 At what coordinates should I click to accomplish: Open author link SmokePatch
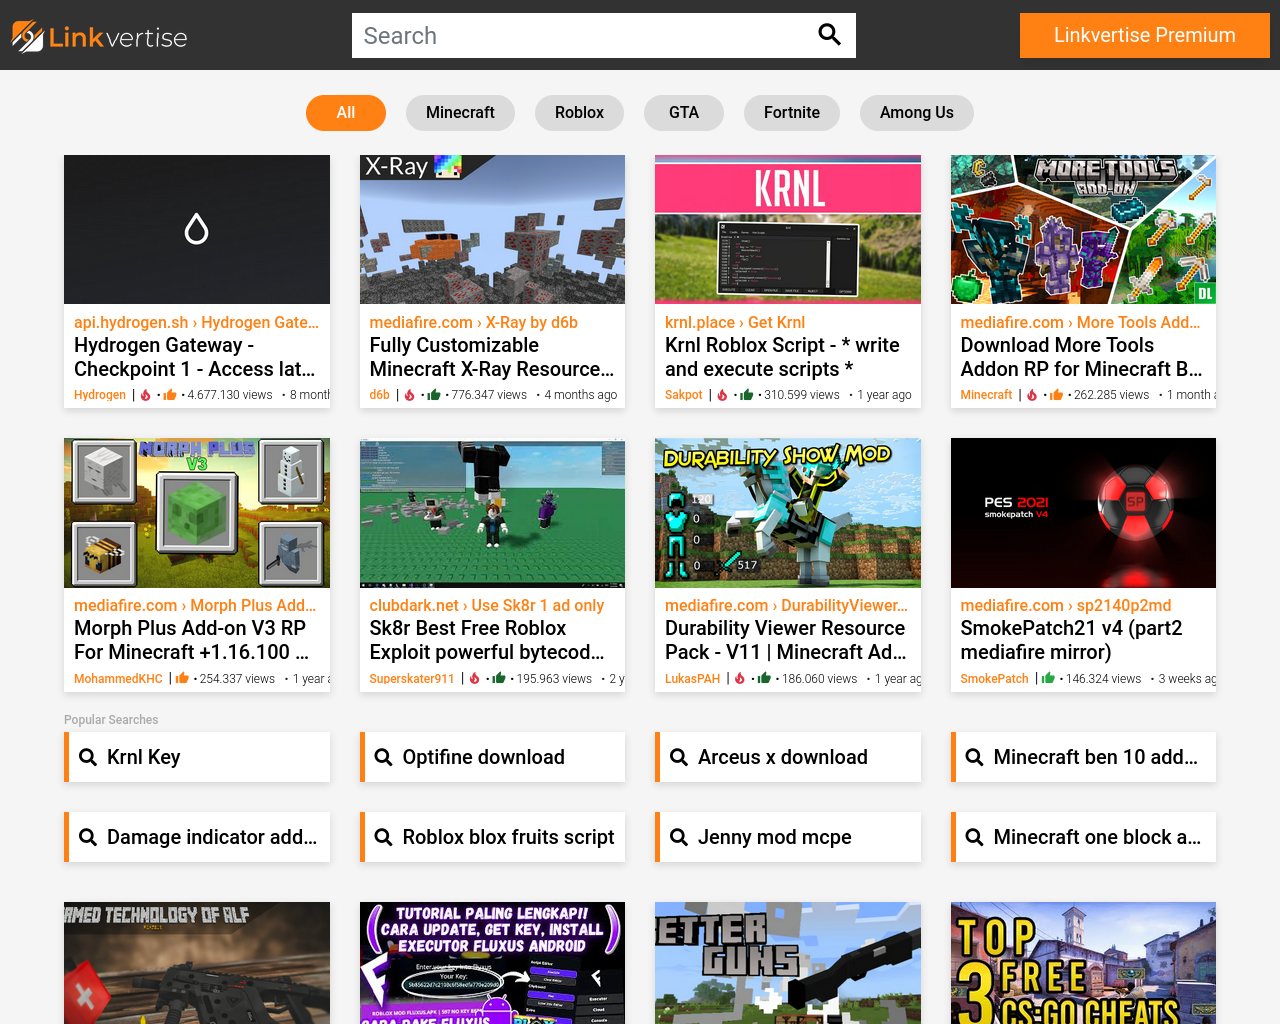pos(994,679)
